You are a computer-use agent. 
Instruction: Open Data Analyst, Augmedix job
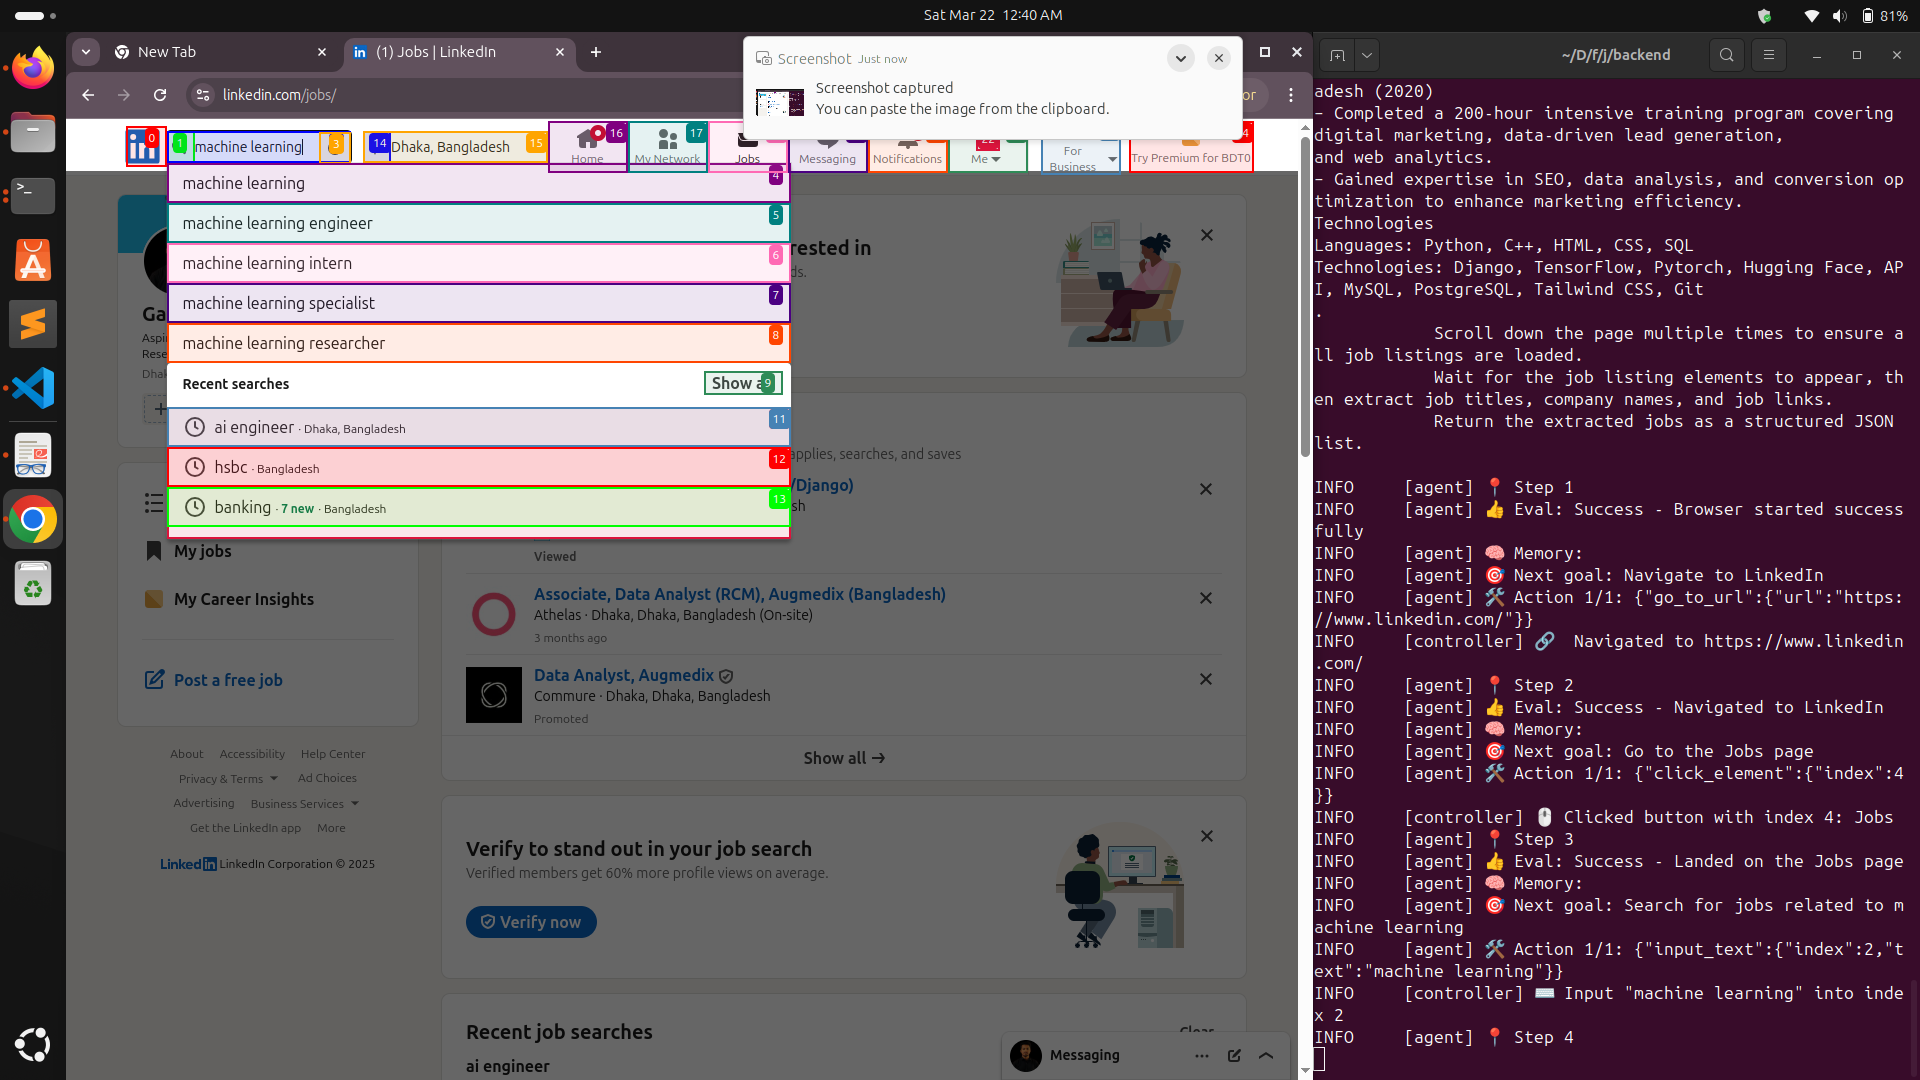pyautogui.click(x=624, y=675)
